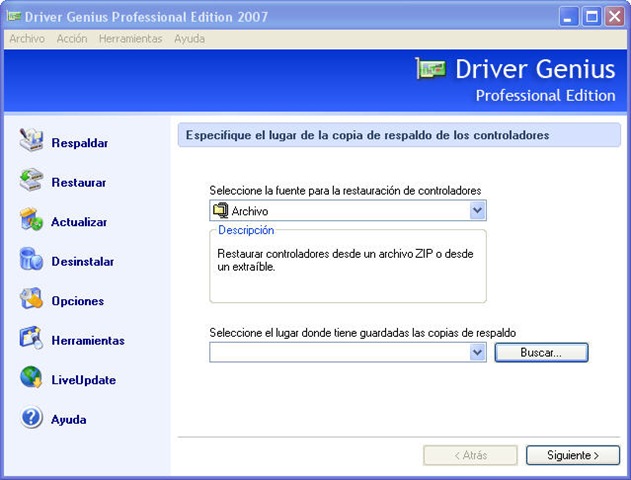Click the Opciones settings icon
631x480 pixels.
coord(31,298)
